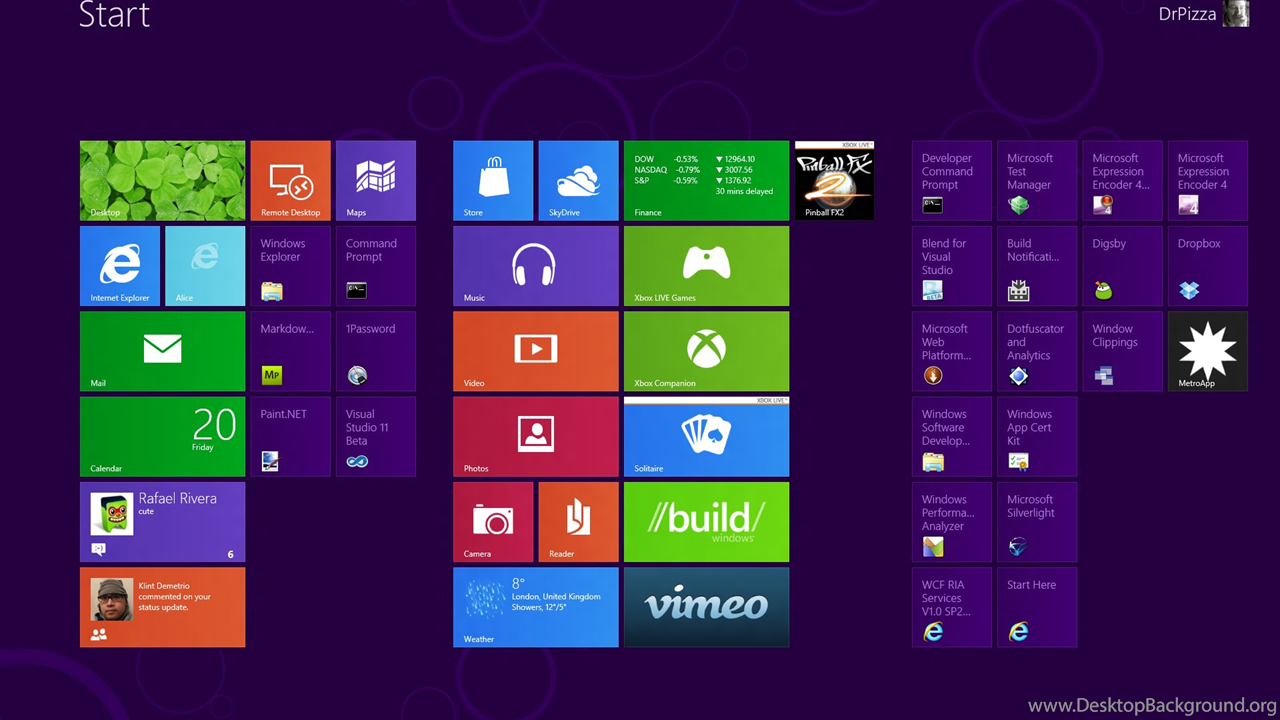Launch Dotfuscator and Analytics tile
Image resolution: width=1280 pixels, height=720 pixels.
coord(1037,351)
